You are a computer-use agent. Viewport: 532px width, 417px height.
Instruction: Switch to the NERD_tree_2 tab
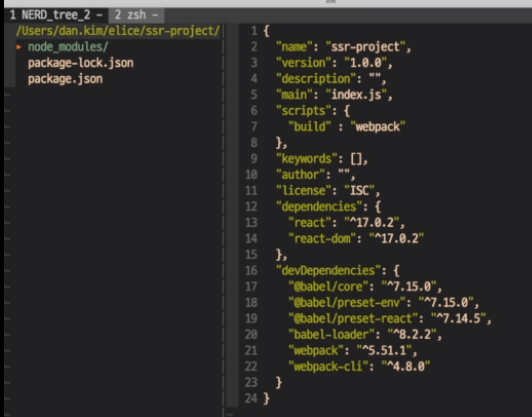click(x=56, y=15)
